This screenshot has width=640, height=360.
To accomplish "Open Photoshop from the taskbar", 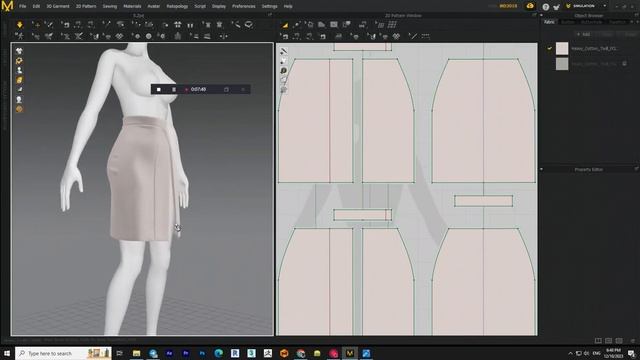I will [x=202, y=353].
